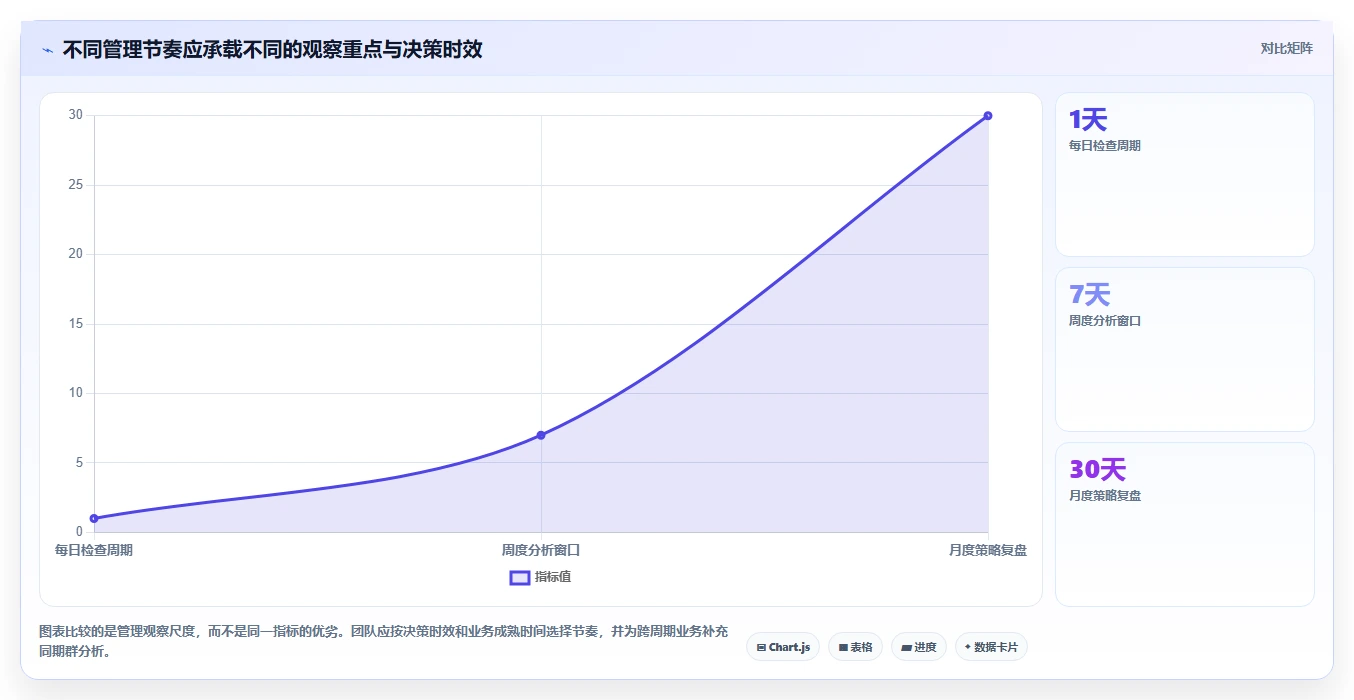1354x700 pixels.
Task: Click the y-axis value 15
Action: pos(76,324)
